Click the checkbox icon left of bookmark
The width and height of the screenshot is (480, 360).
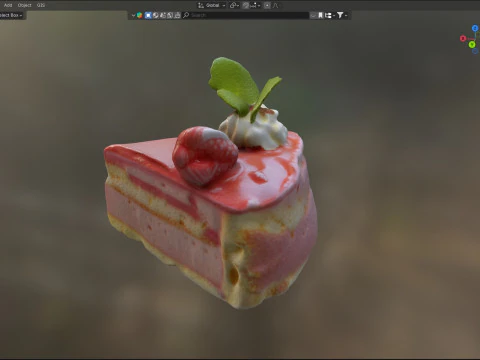(x=313, y=15)
